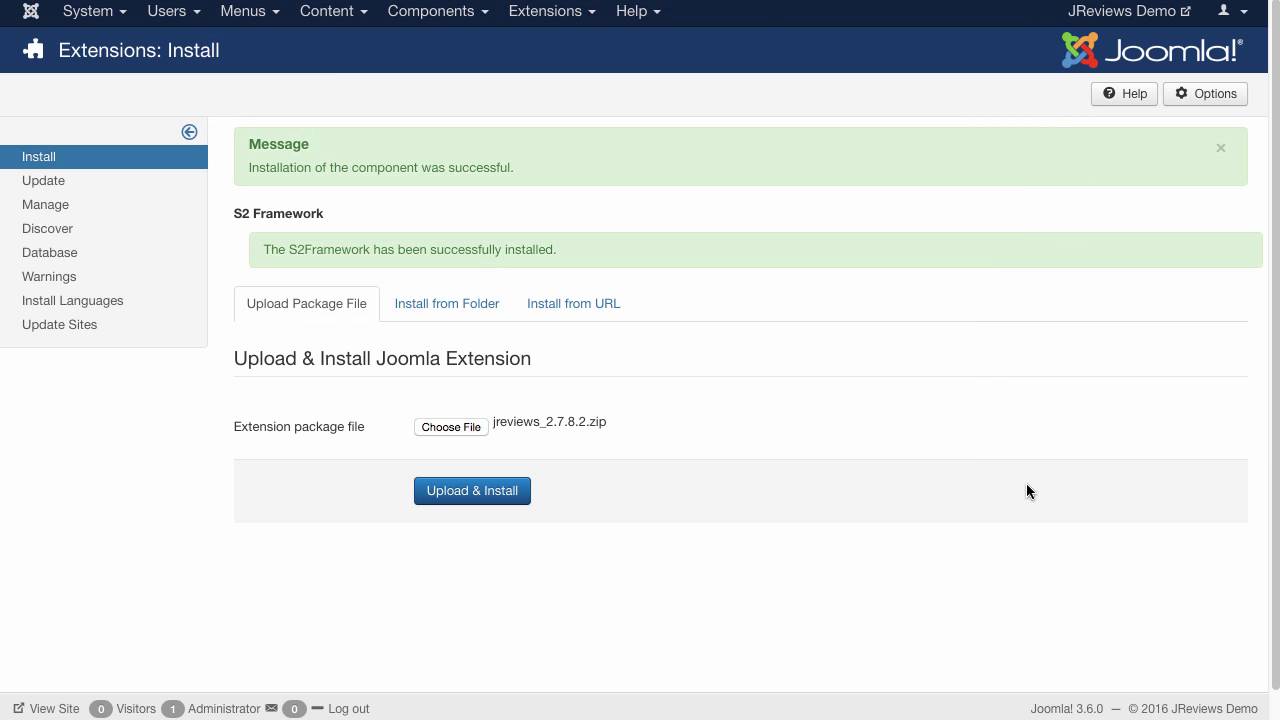Screen dimensions: 1280x720
Task: Click Log out in the footer
Action: pos(340,709)
